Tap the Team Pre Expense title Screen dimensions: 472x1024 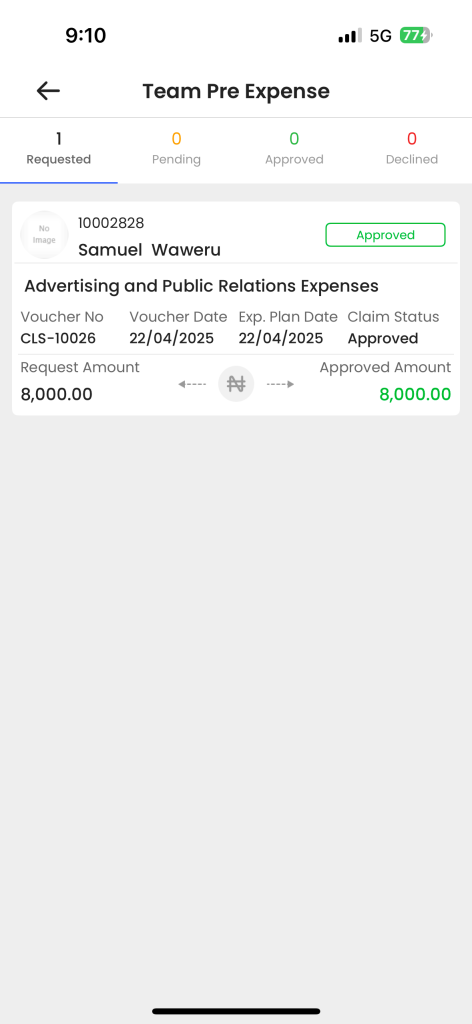(236, 91)
